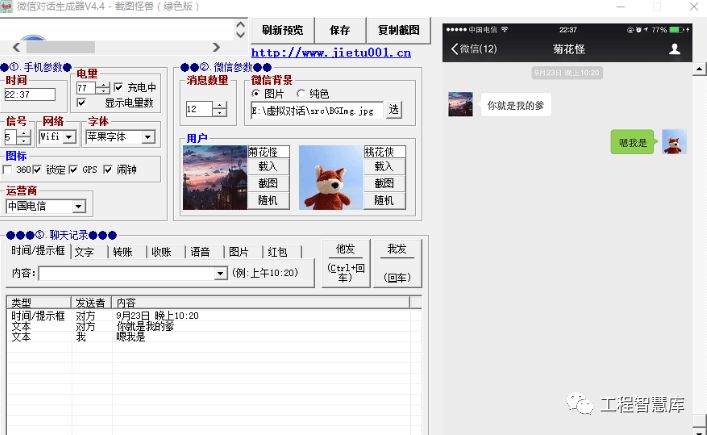Click 随机 random for 菊花怪 user
This screenshot has width=707, height=435.
point(268,200)
